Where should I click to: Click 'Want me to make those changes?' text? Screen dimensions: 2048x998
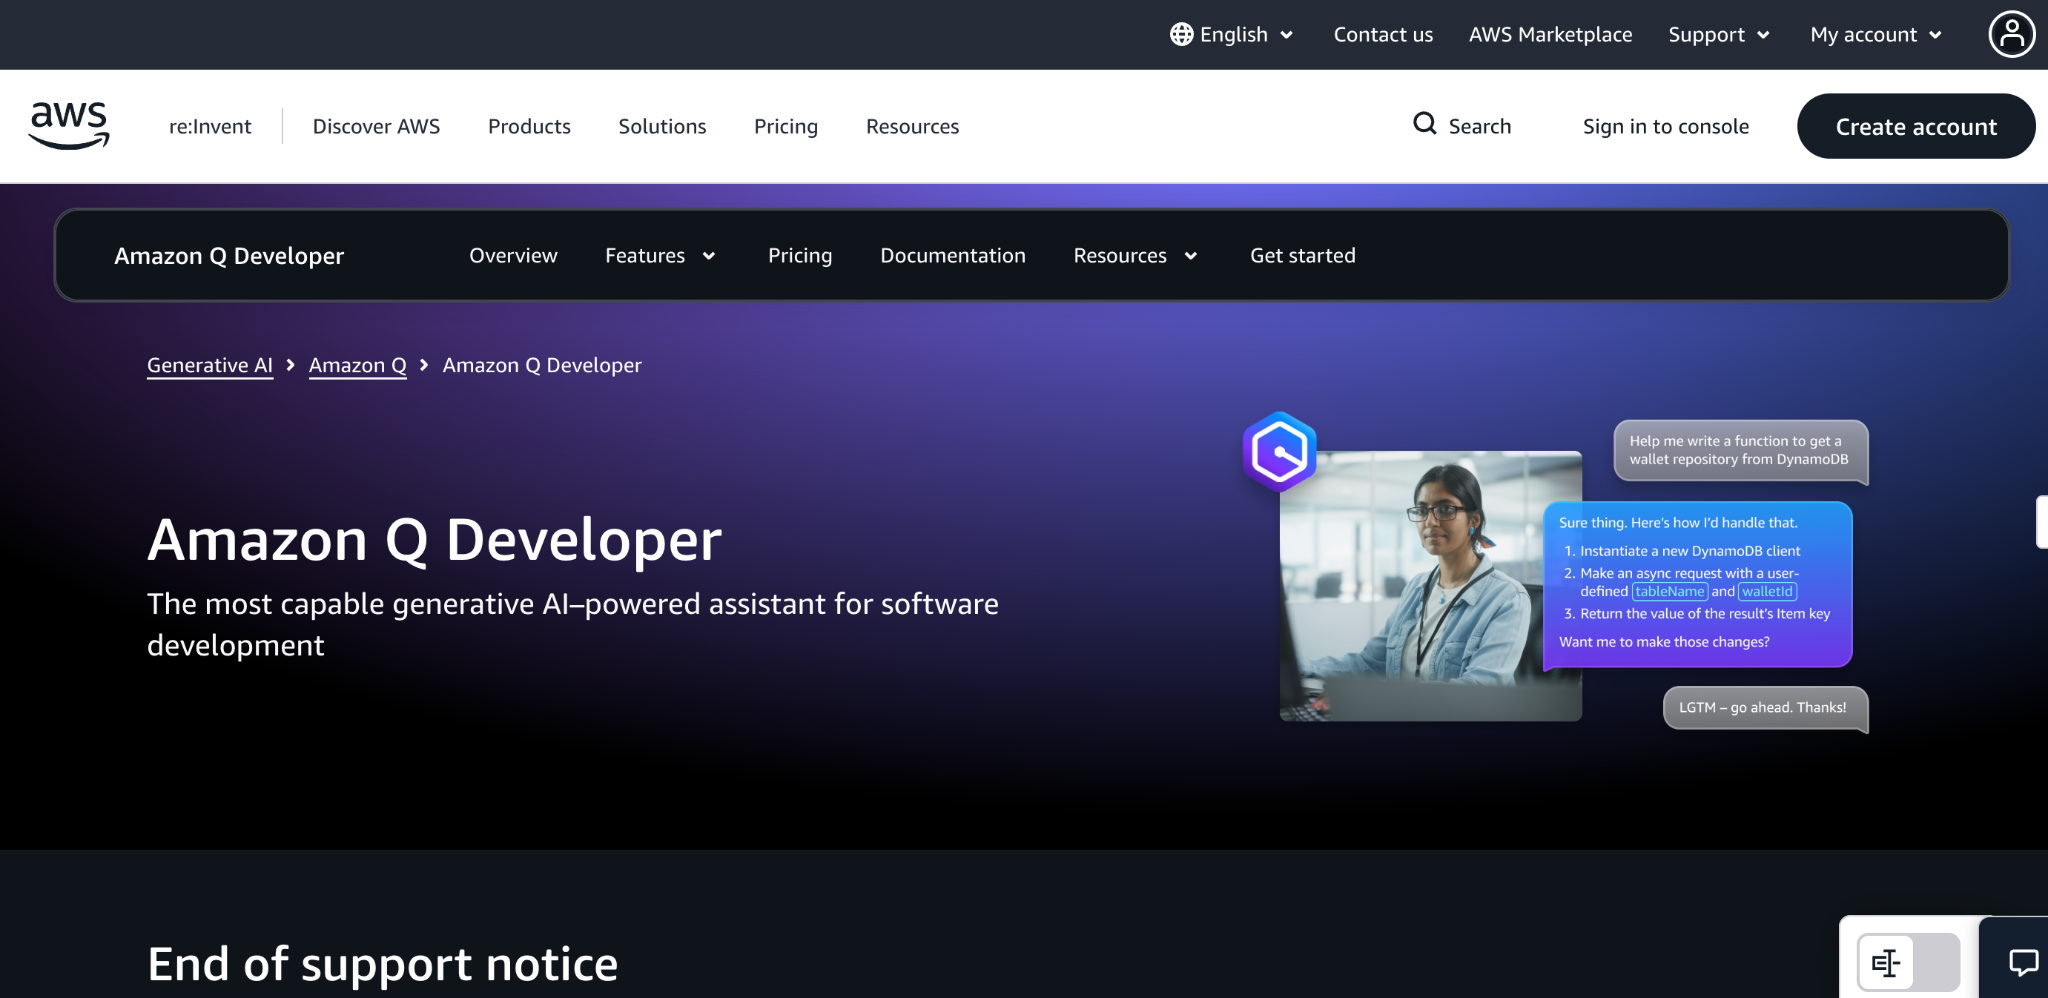(x=1664, y=642)
